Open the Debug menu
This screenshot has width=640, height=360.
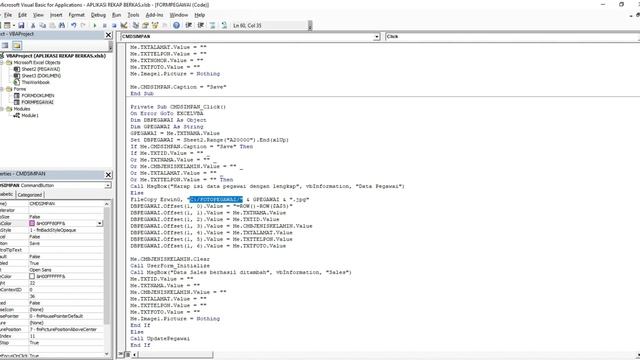pyautogui.click(x=98, y=15)
